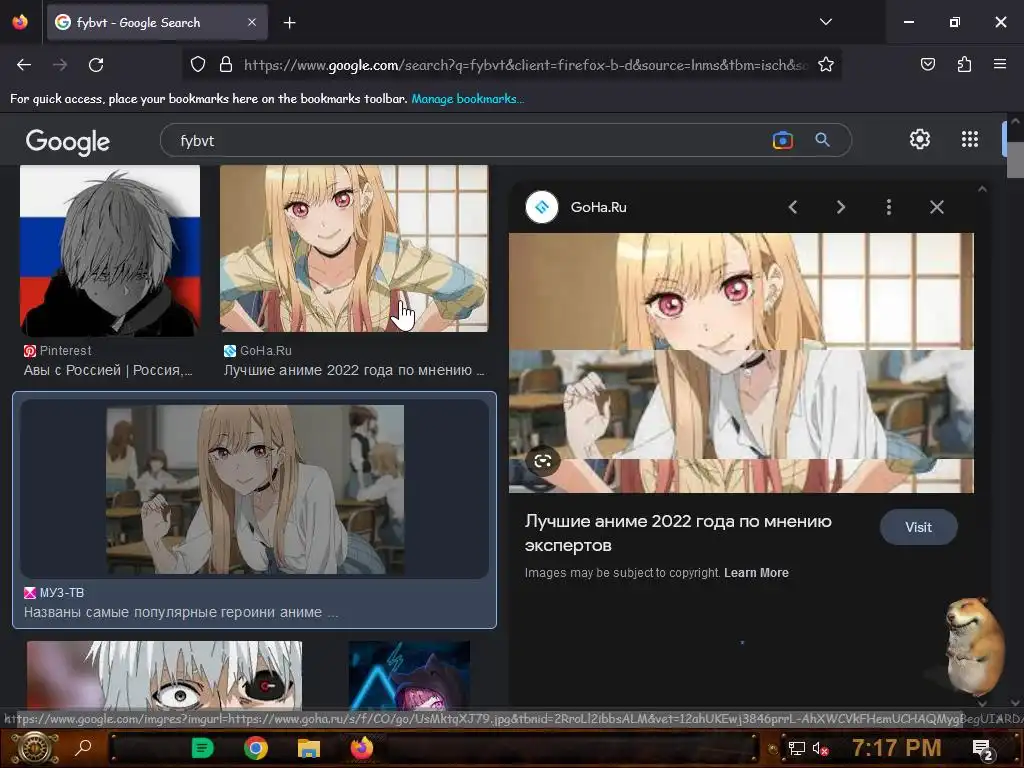Open the МУЗ-ТВ classroom anime thumbnail
The height and width of the screenshot is (768, 1024).
pyautogui.click(x=255, y=489)
